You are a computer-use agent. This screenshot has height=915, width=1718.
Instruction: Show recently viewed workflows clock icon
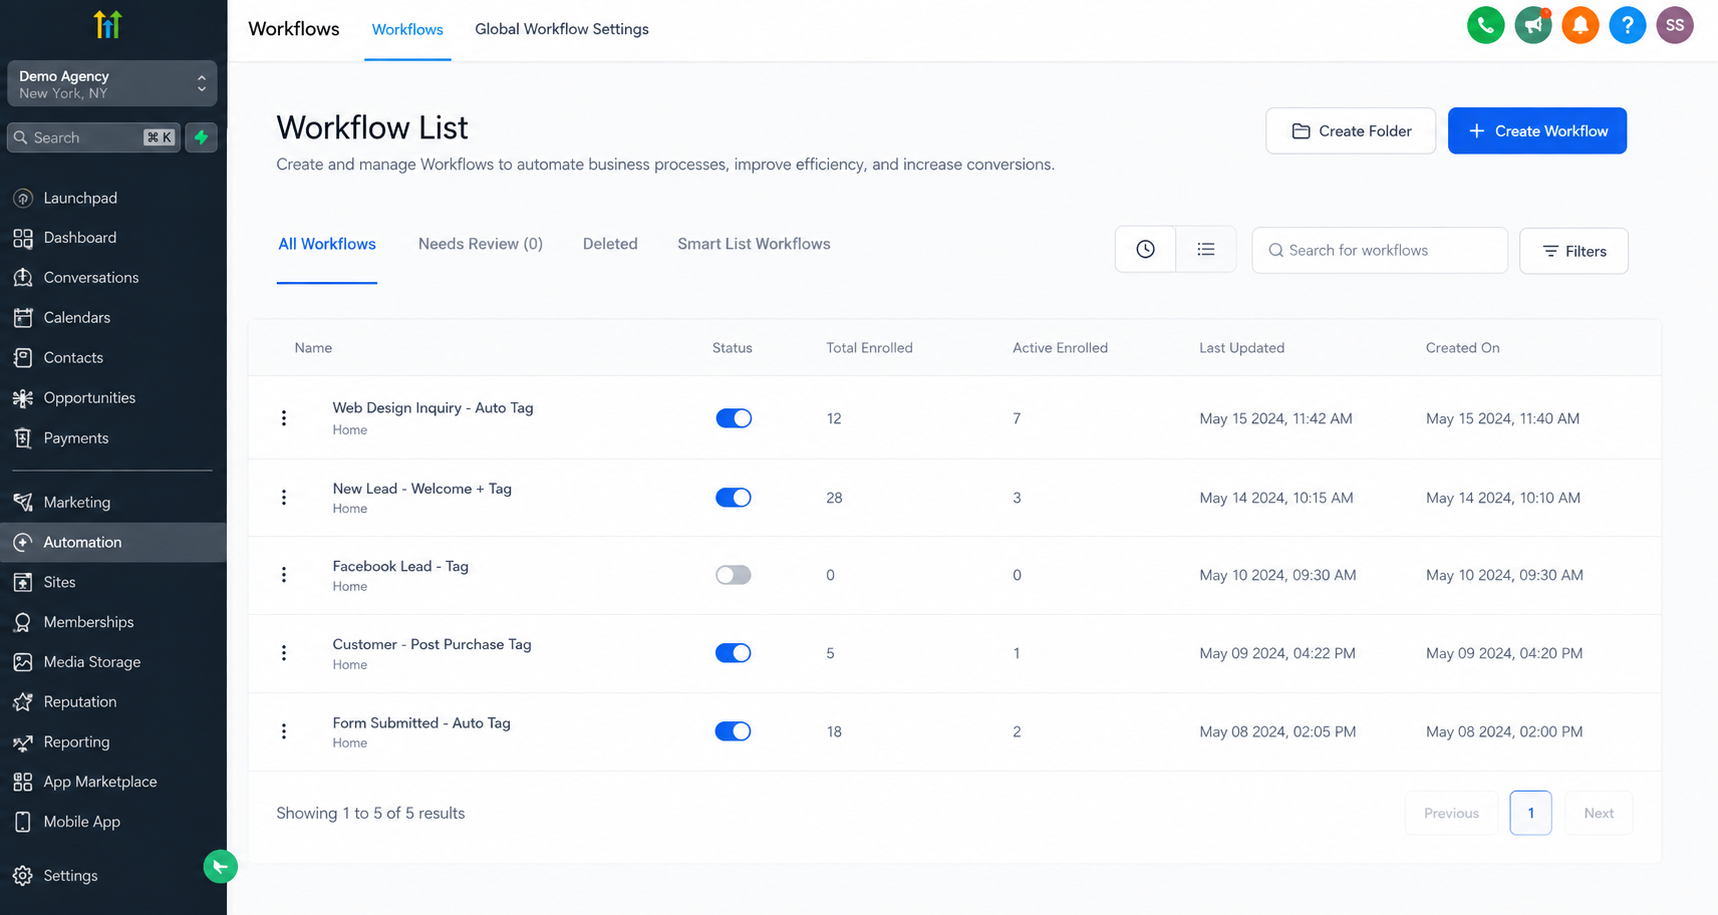click(x=1145, y=250)
